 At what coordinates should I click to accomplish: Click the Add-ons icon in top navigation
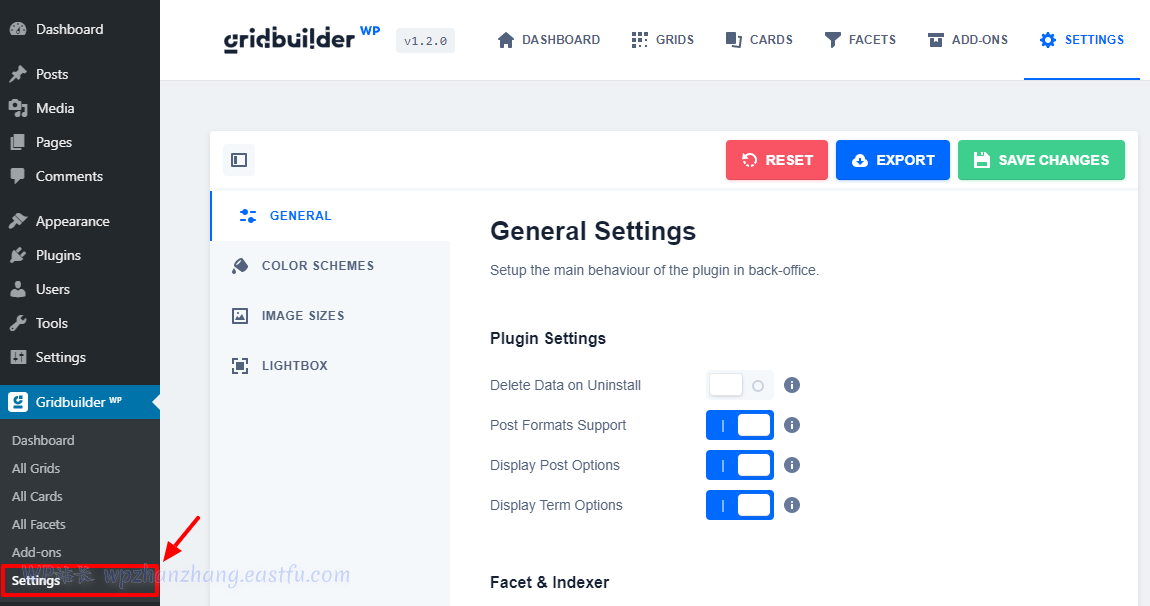tap(937, 39)
